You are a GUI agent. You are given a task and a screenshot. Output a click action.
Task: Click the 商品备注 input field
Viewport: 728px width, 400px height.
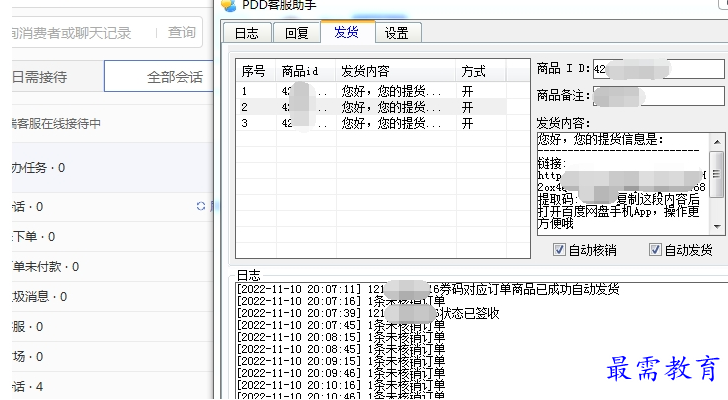[658, 96]
